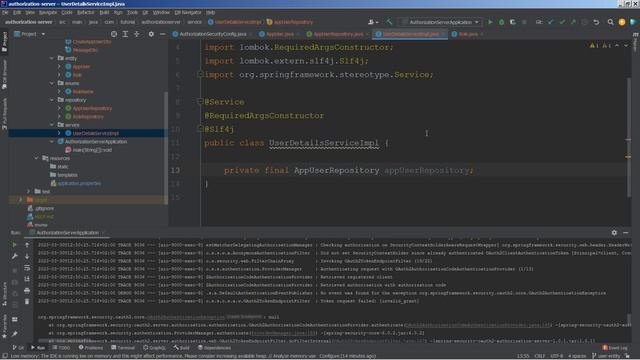Toggle the code folding marker at @Service
The height and width of the screenshot is (360, 640).
(200, 101)
